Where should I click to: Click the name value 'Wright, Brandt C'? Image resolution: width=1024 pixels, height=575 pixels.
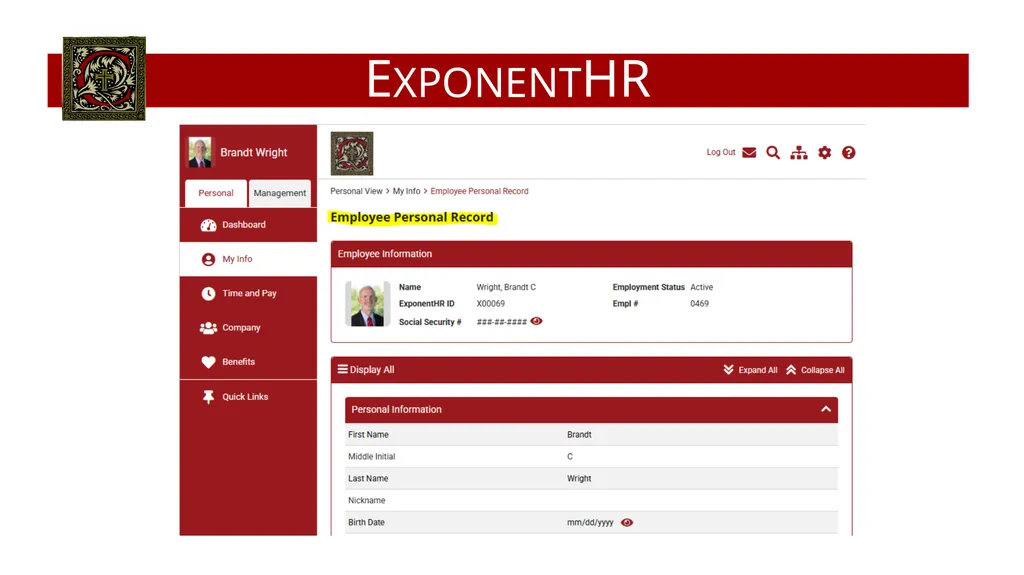506,288
